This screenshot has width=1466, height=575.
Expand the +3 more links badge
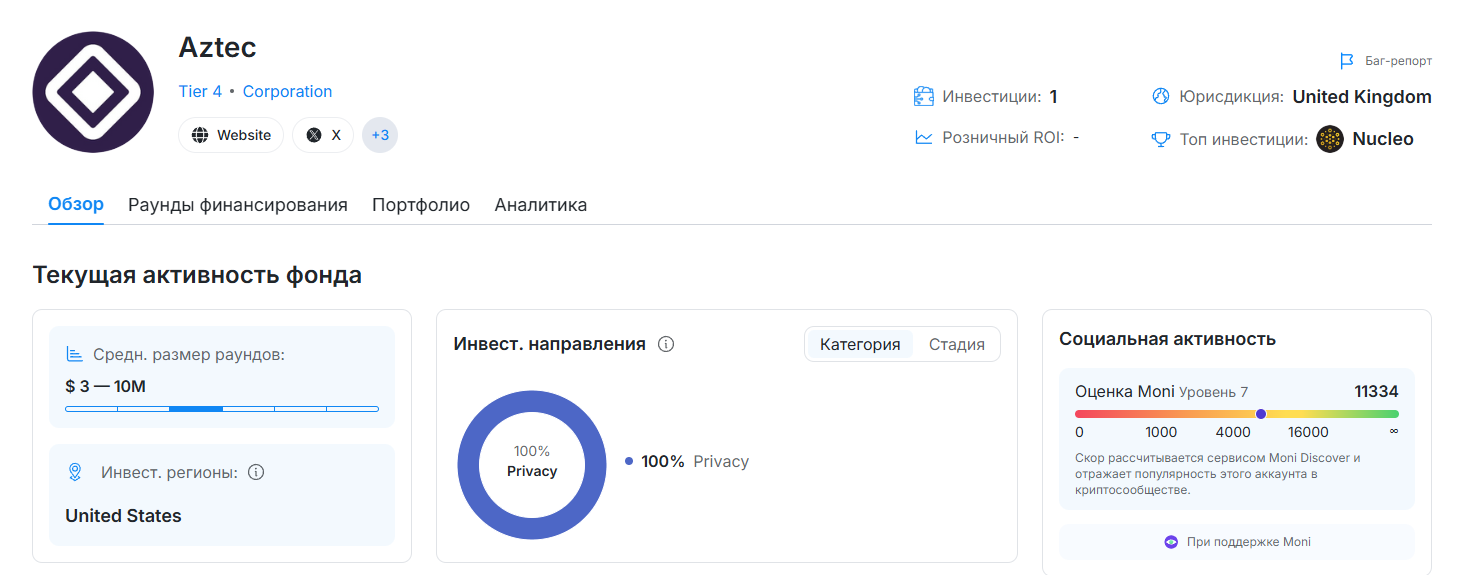pos(380,135)
